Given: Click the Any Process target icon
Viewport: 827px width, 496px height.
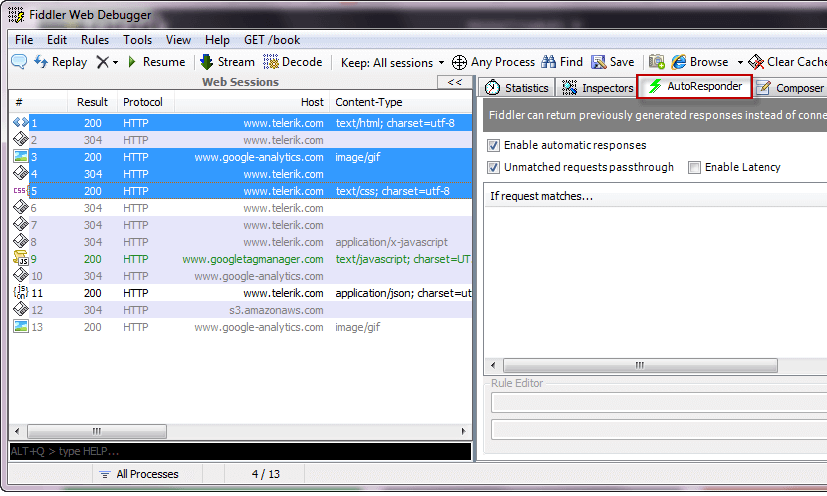Looking at the screenshot, I should (x=459, y=62).
